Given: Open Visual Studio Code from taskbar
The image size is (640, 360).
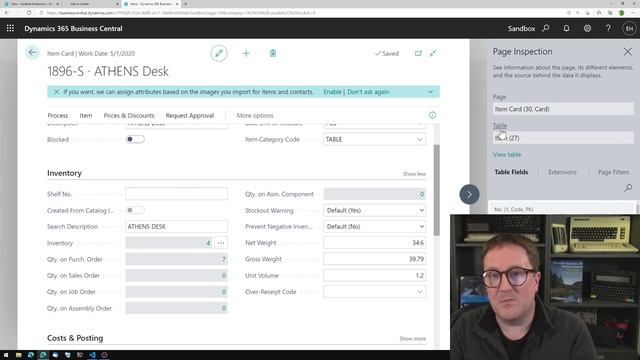Looking at the screenshot, I should [92, 355].
